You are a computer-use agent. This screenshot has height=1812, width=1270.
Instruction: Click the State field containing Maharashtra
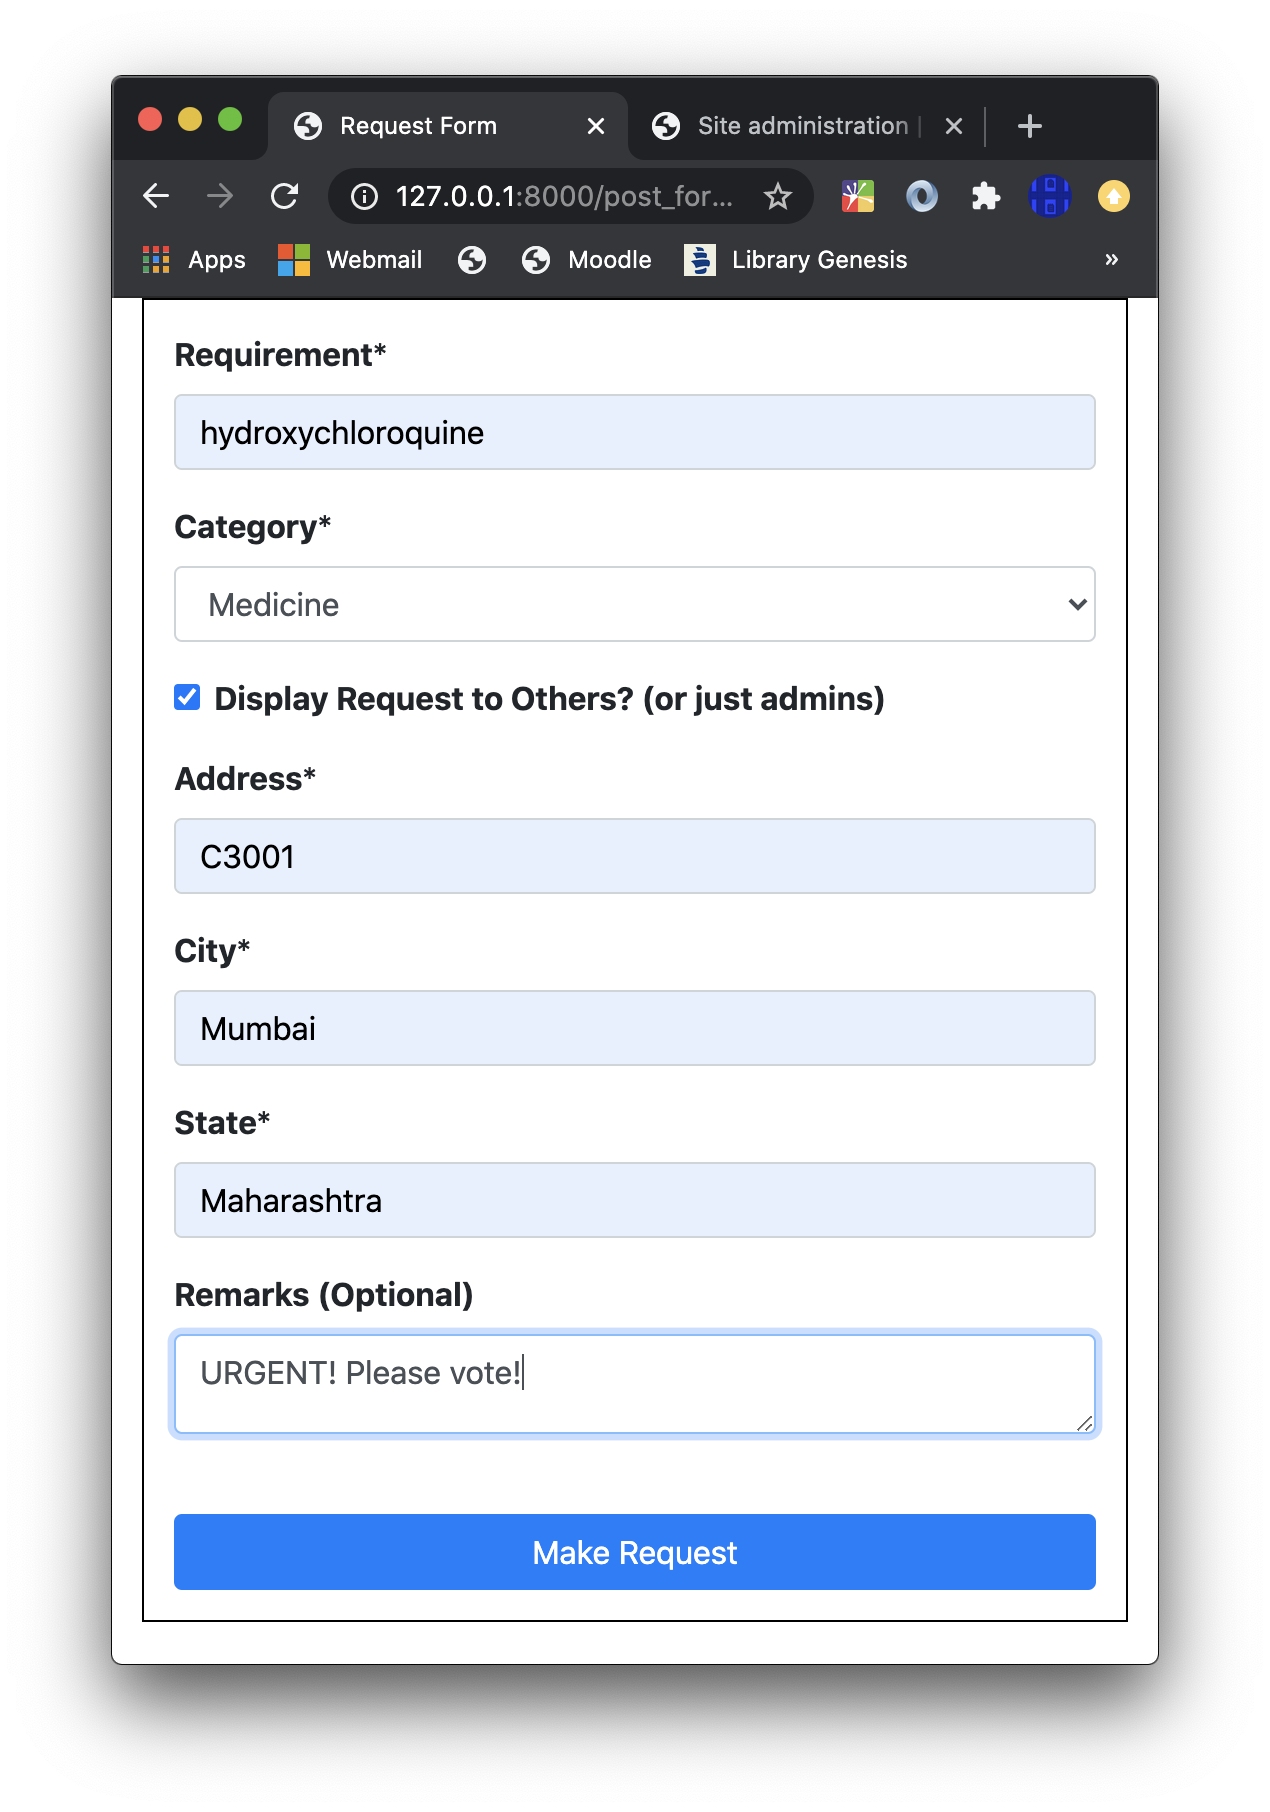click(635, 1200)
